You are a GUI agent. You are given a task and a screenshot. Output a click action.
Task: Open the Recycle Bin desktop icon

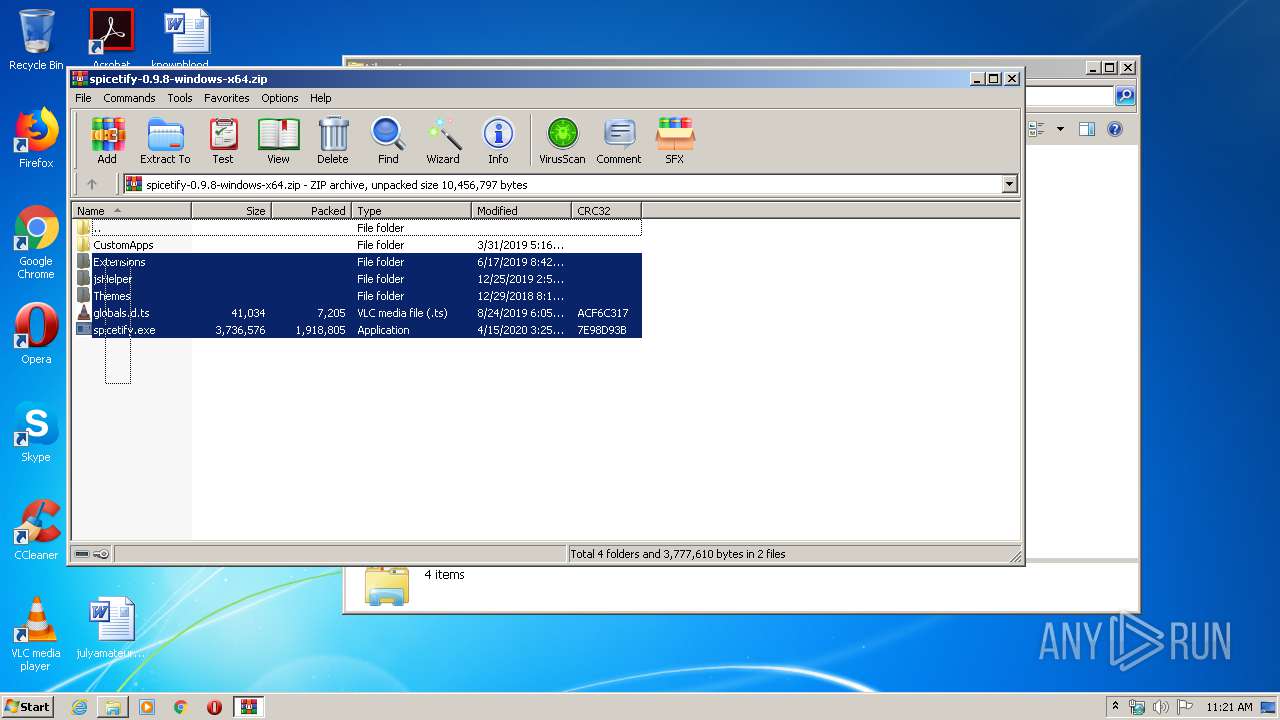pos(36,40)
